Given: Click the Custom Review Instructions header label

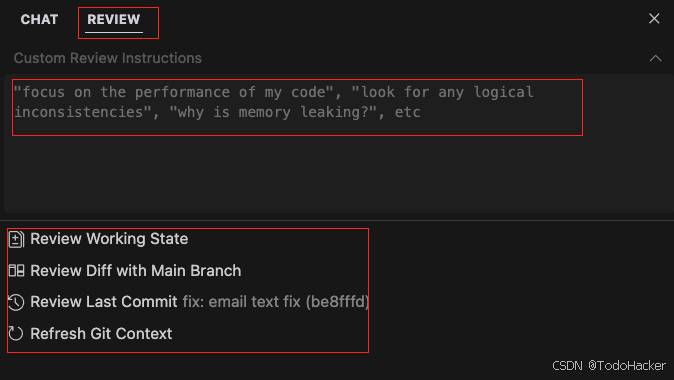Looking at the screenshot, I should tap(107, 58).
